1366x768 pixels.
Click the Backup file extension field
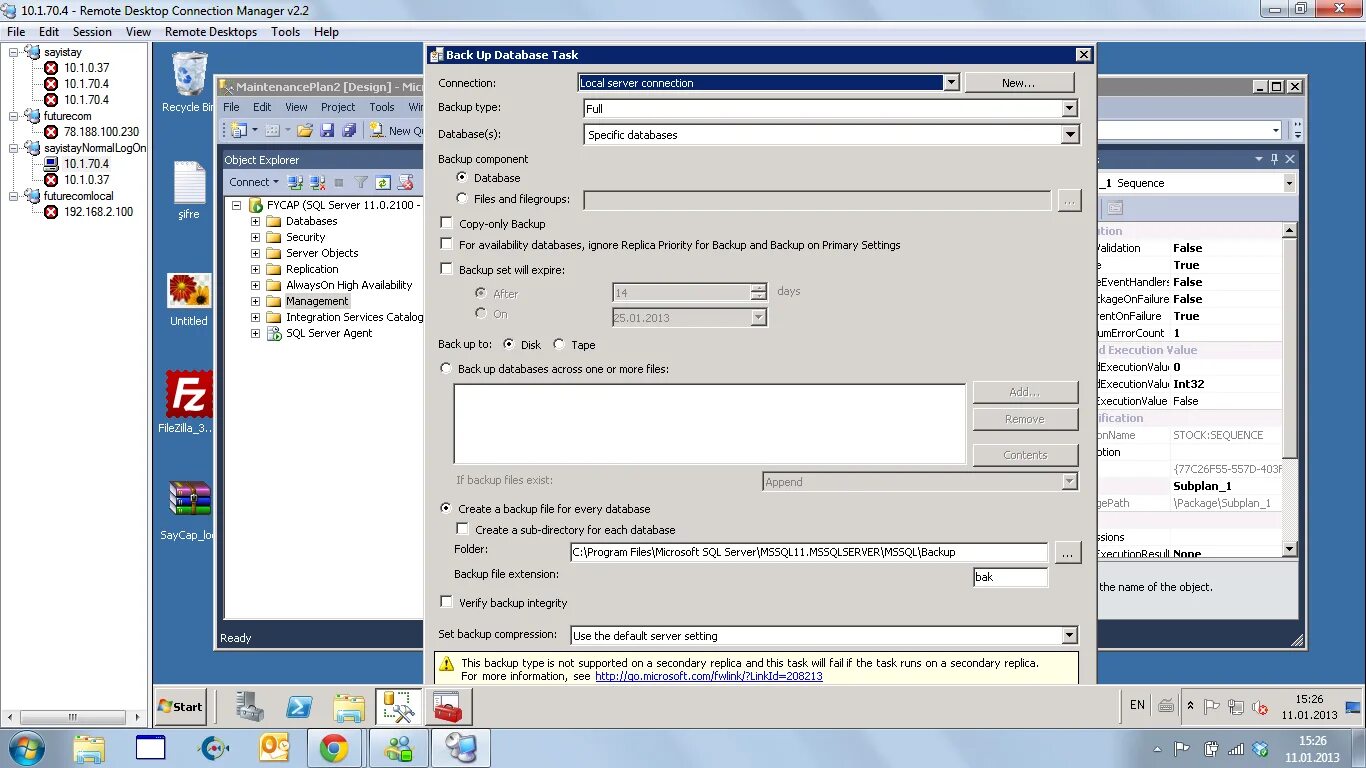point(1011,577)
